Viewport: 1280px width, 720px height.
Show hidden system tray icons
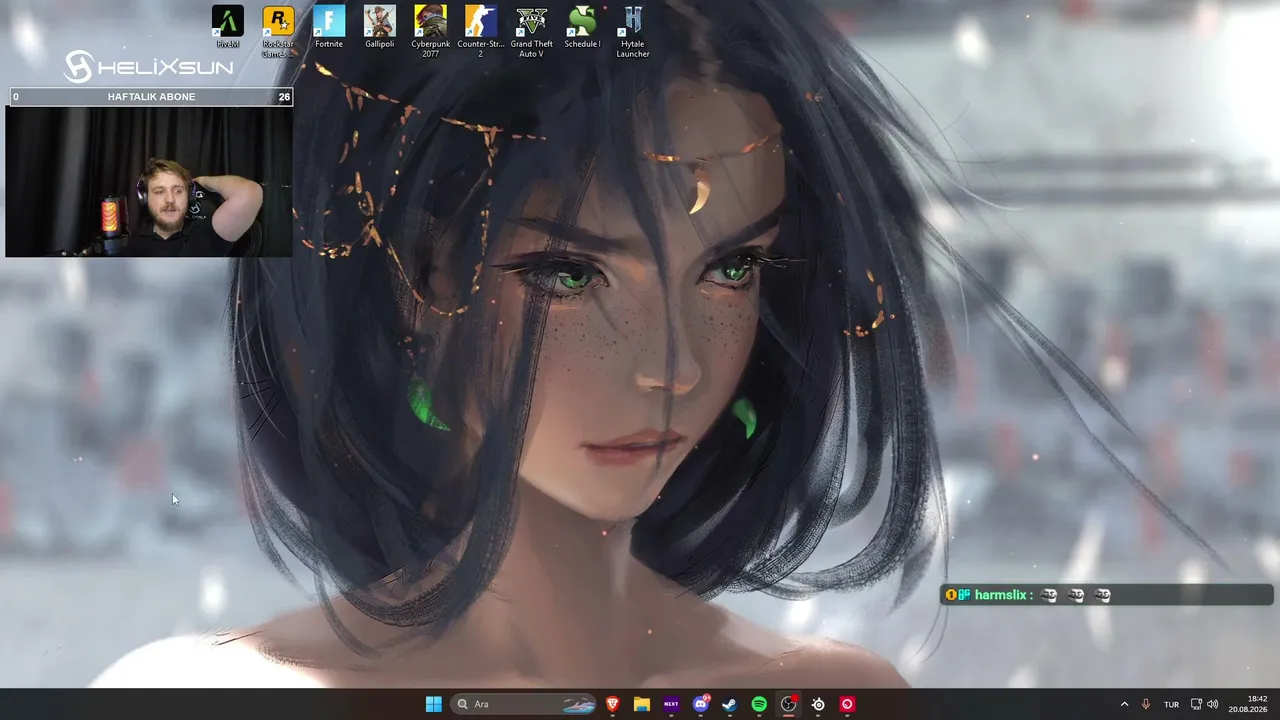point(1124,704)
